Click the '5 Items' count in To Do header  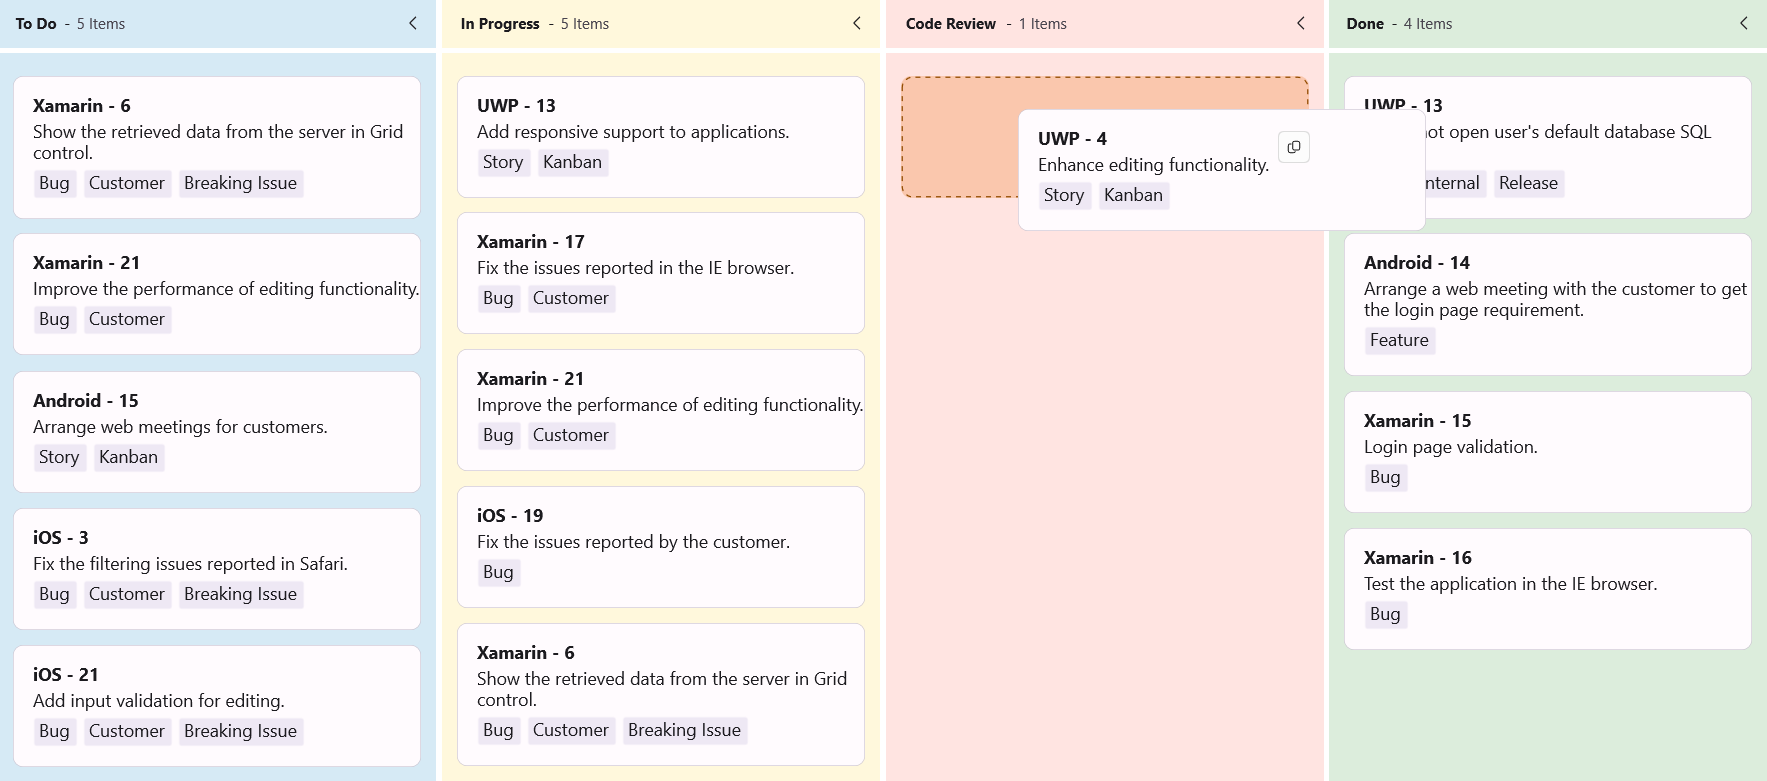(101, 23)
